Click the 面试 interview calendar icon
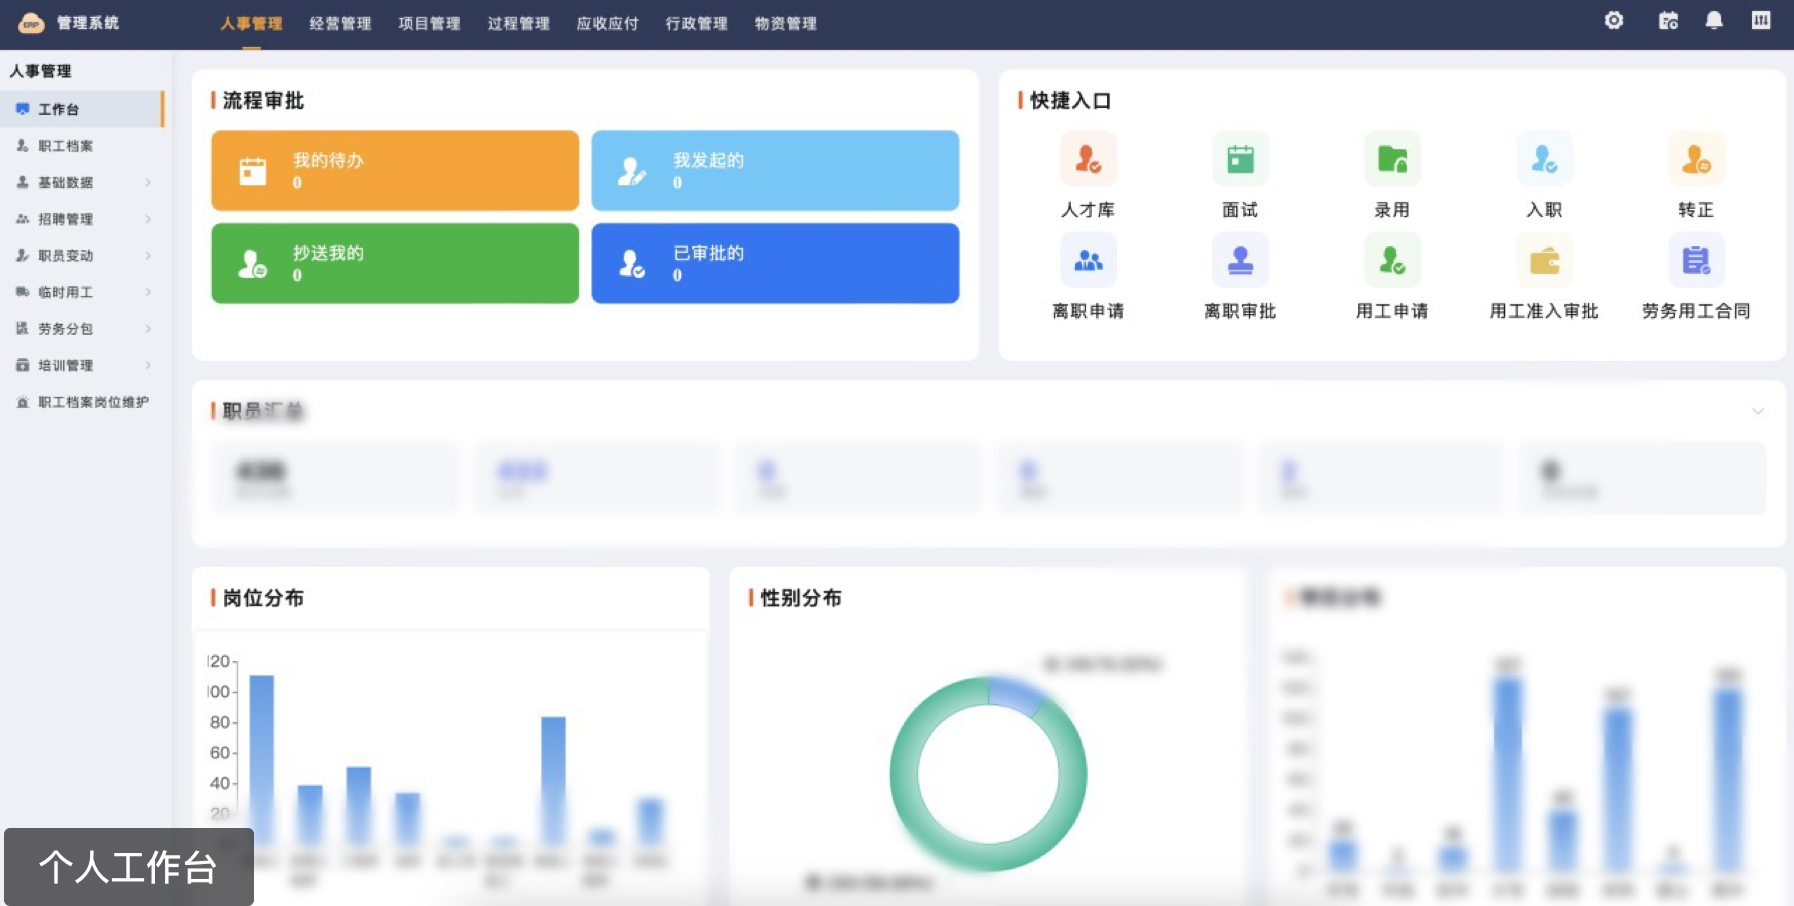The width and height of the screenshot is (1794, 906). pyautogui.click(x=1240, y=159)
